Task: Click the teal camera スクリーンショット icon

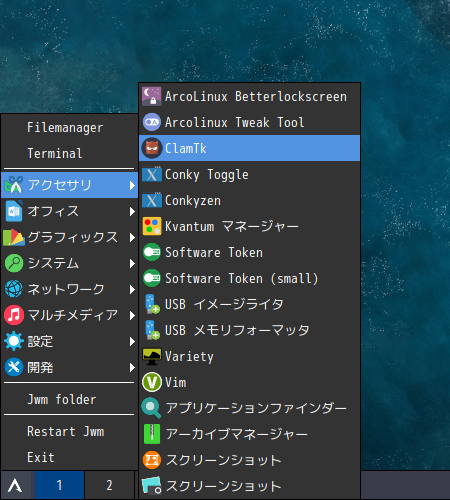Action: pyautogui.click(x=152, y=486)
